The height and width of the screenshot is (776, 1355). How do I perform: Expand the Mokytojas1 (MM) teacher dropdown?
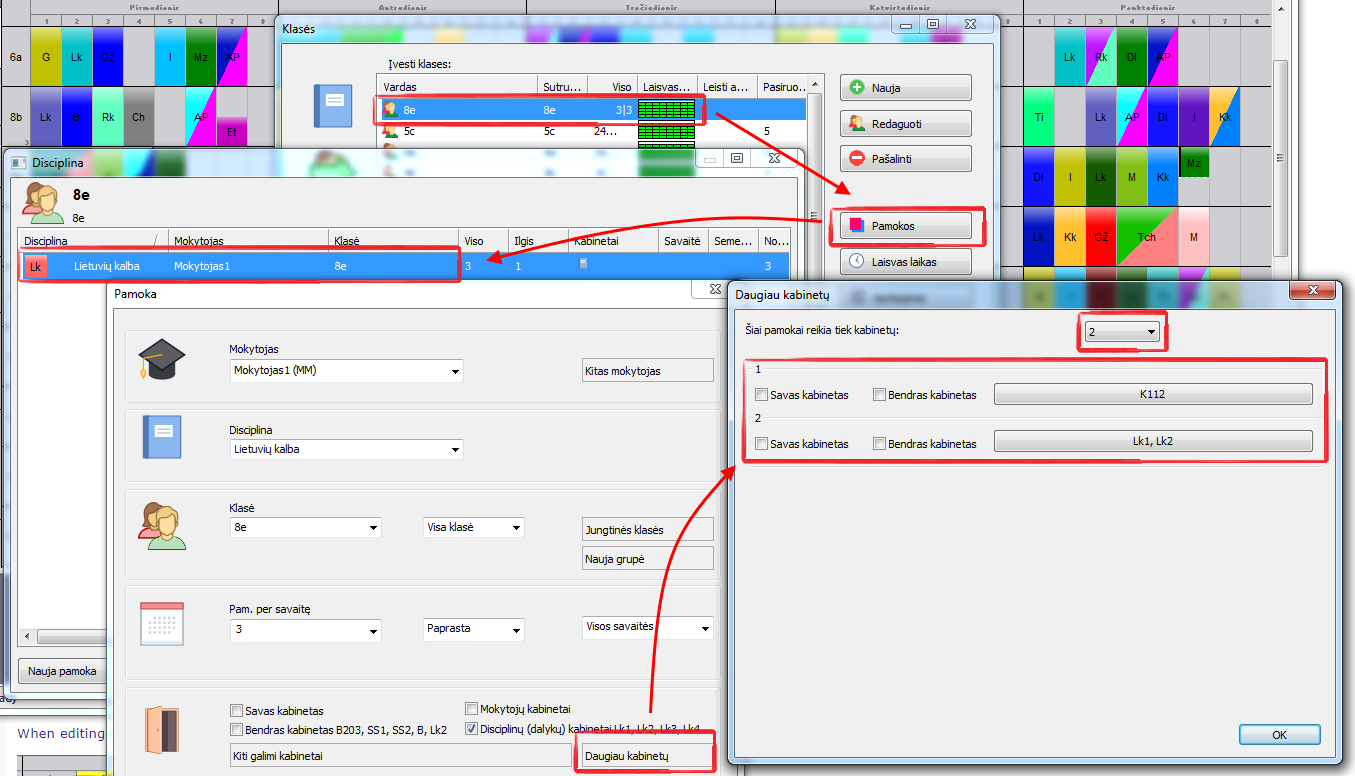click(x=455, y=371)
